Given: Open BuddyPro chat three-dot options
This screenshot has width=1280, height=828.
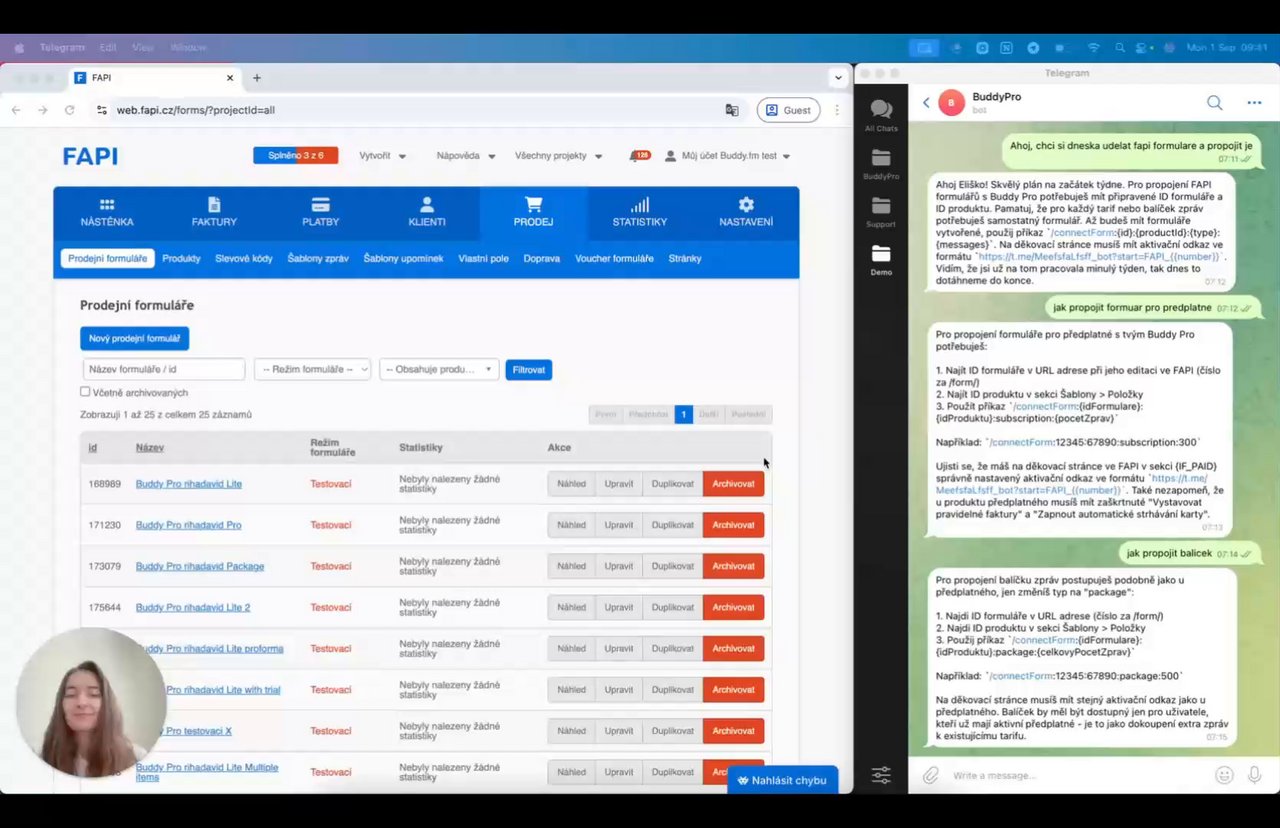Looking at the screenshot, I should [x=1254, y=102].
